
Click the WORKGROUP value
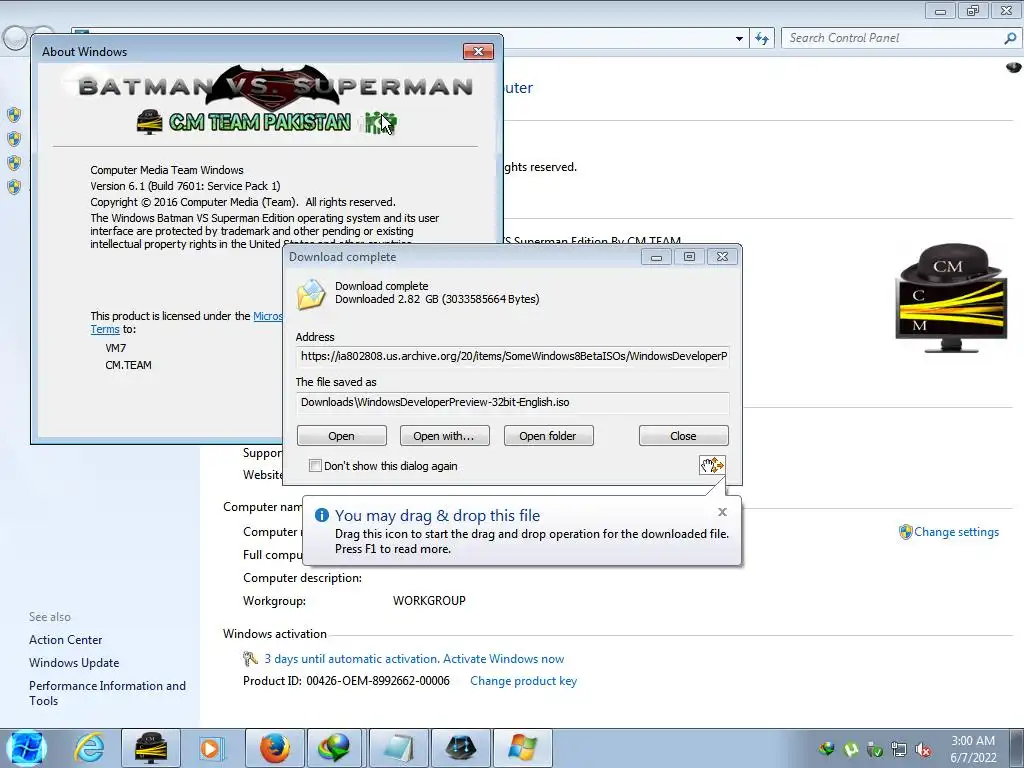(429, 601)
